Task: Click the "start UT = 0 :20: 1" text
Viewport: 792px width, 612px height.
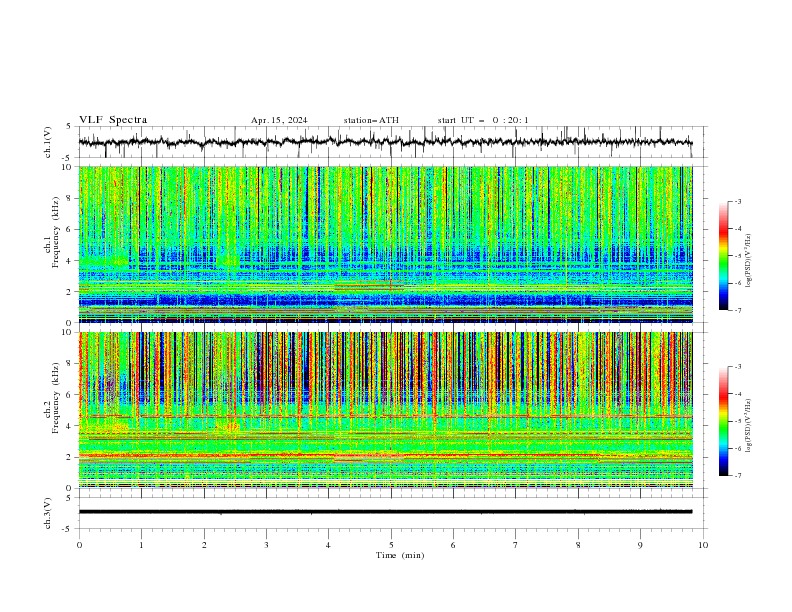Action: pyautogui.click(x=483, y=120)
